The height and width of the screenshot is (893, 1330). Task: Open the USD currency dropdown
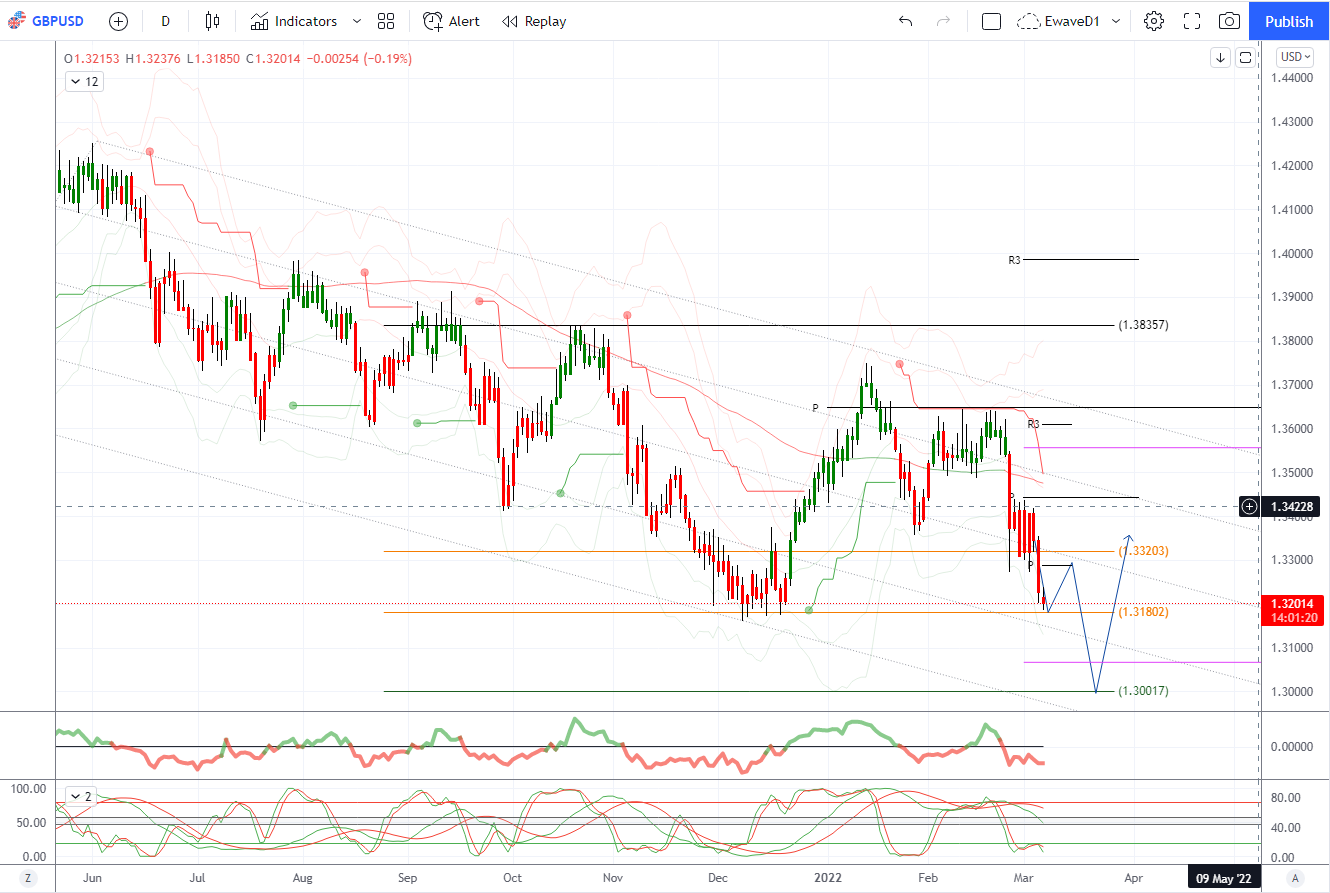(x=1296, y=57)
